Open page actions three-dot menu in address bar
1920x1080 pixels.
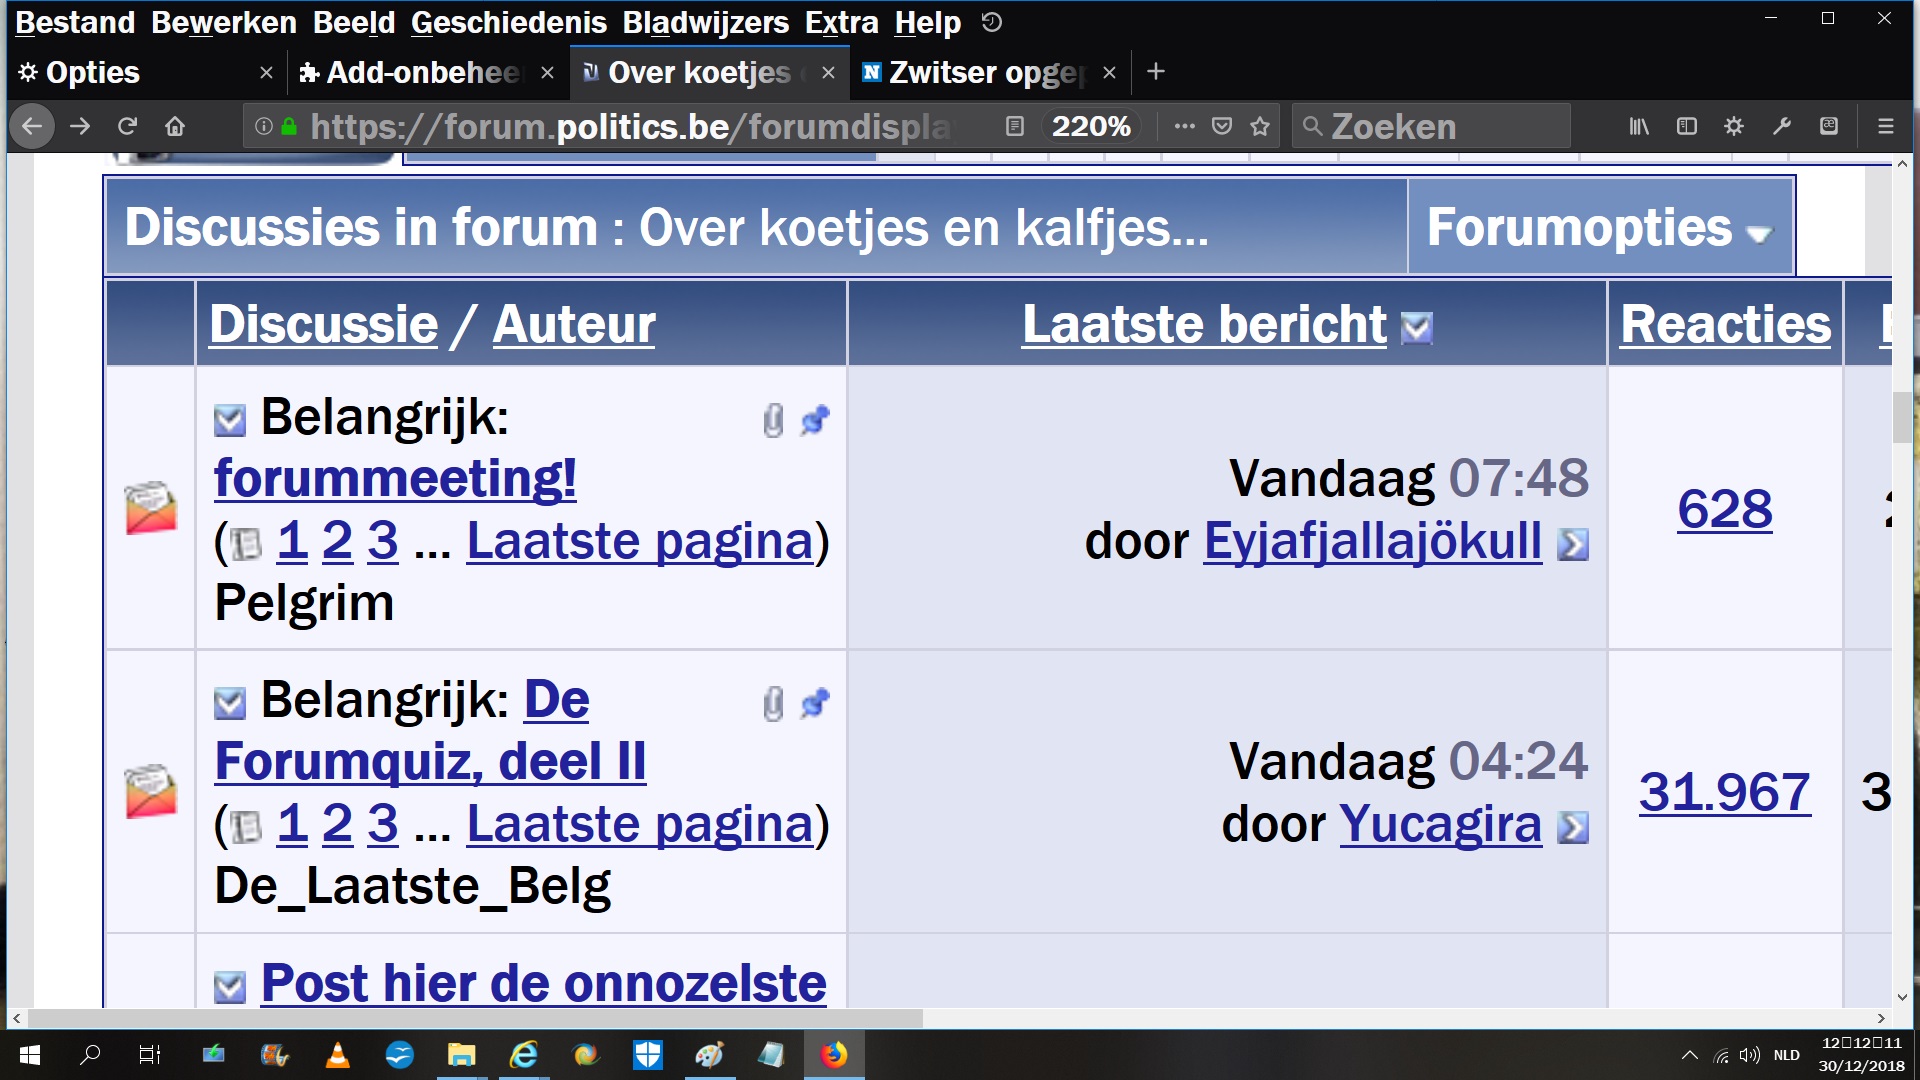[1185, 127]
